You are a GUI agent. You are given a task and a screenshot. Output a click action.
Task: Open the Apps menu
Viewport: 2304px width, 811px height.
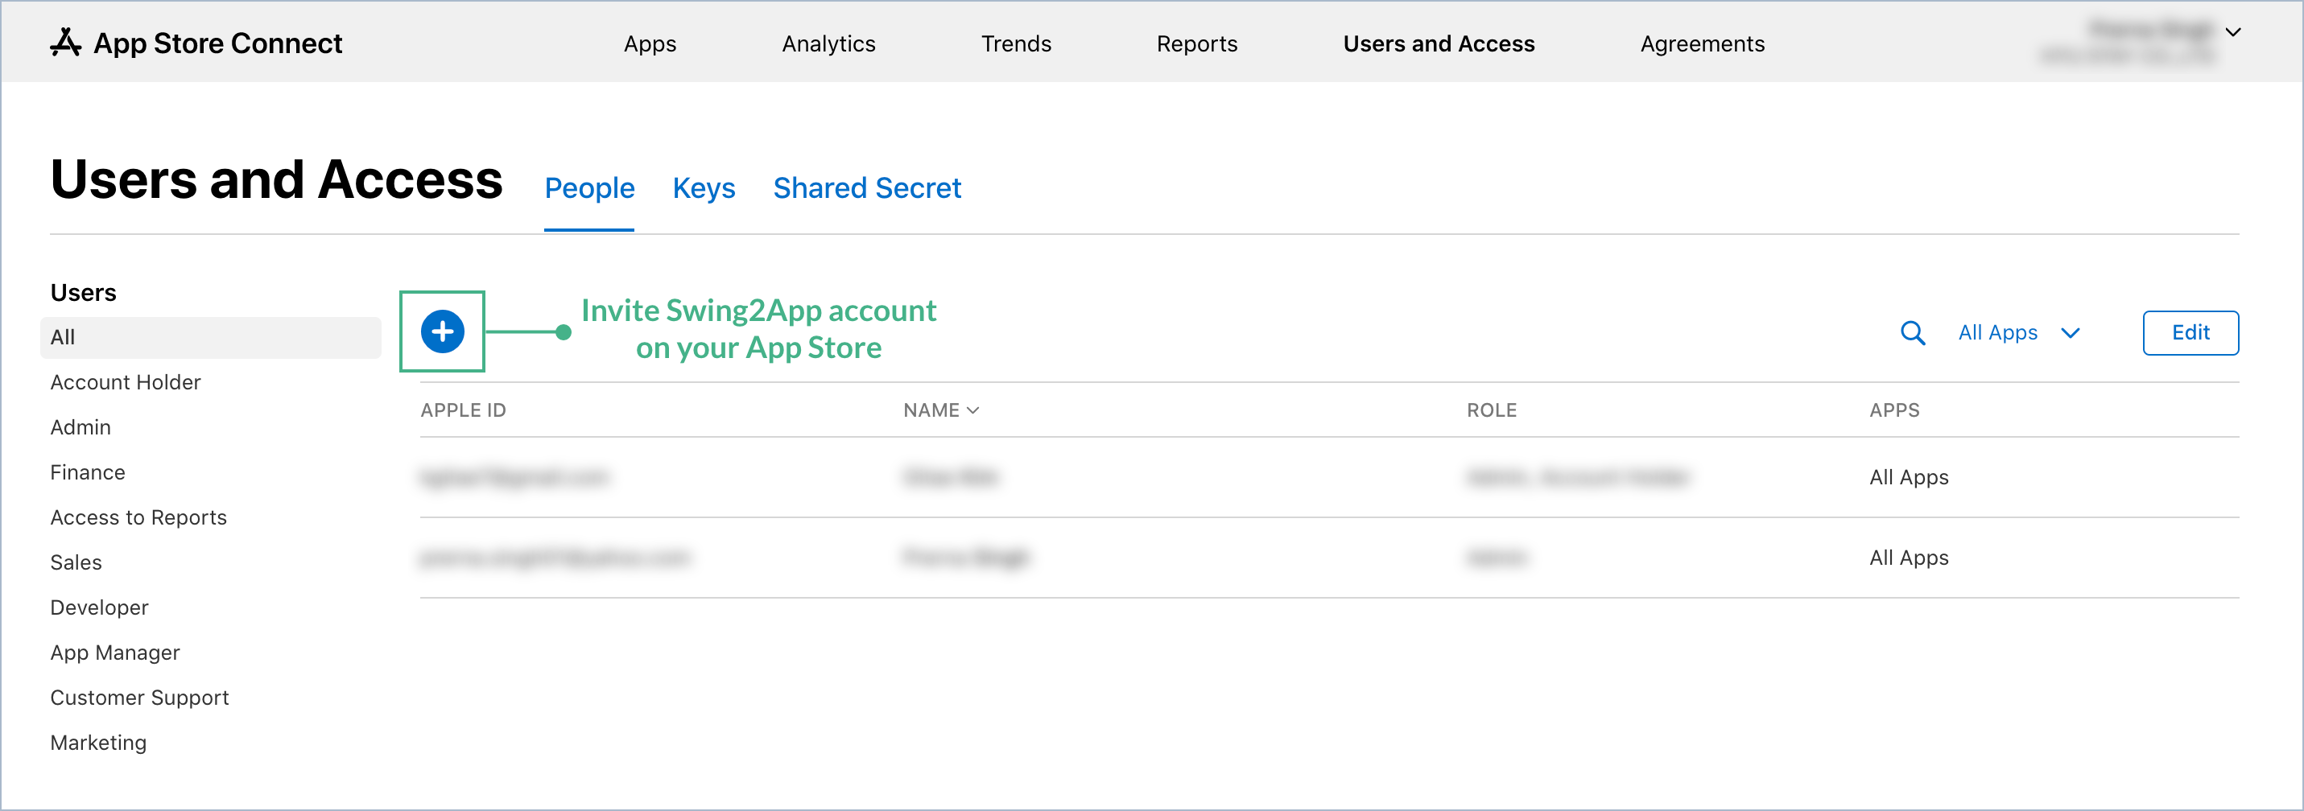pos(650,44)
